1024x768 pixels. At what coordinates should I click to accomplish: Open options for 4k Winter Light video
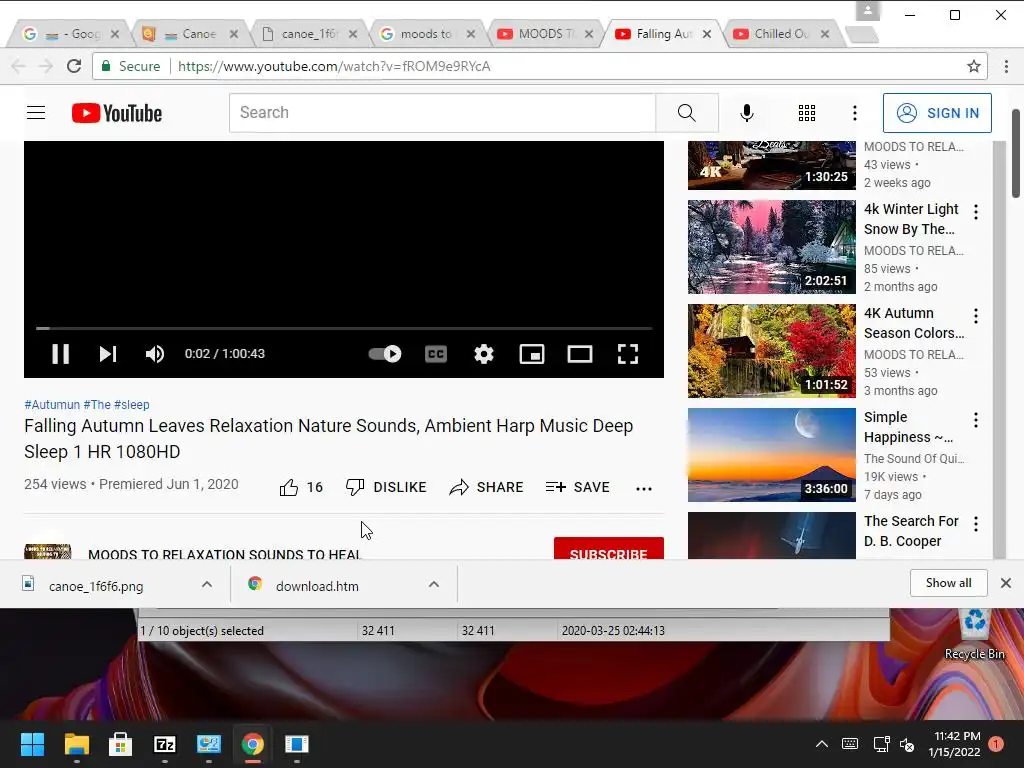(976, 212)
